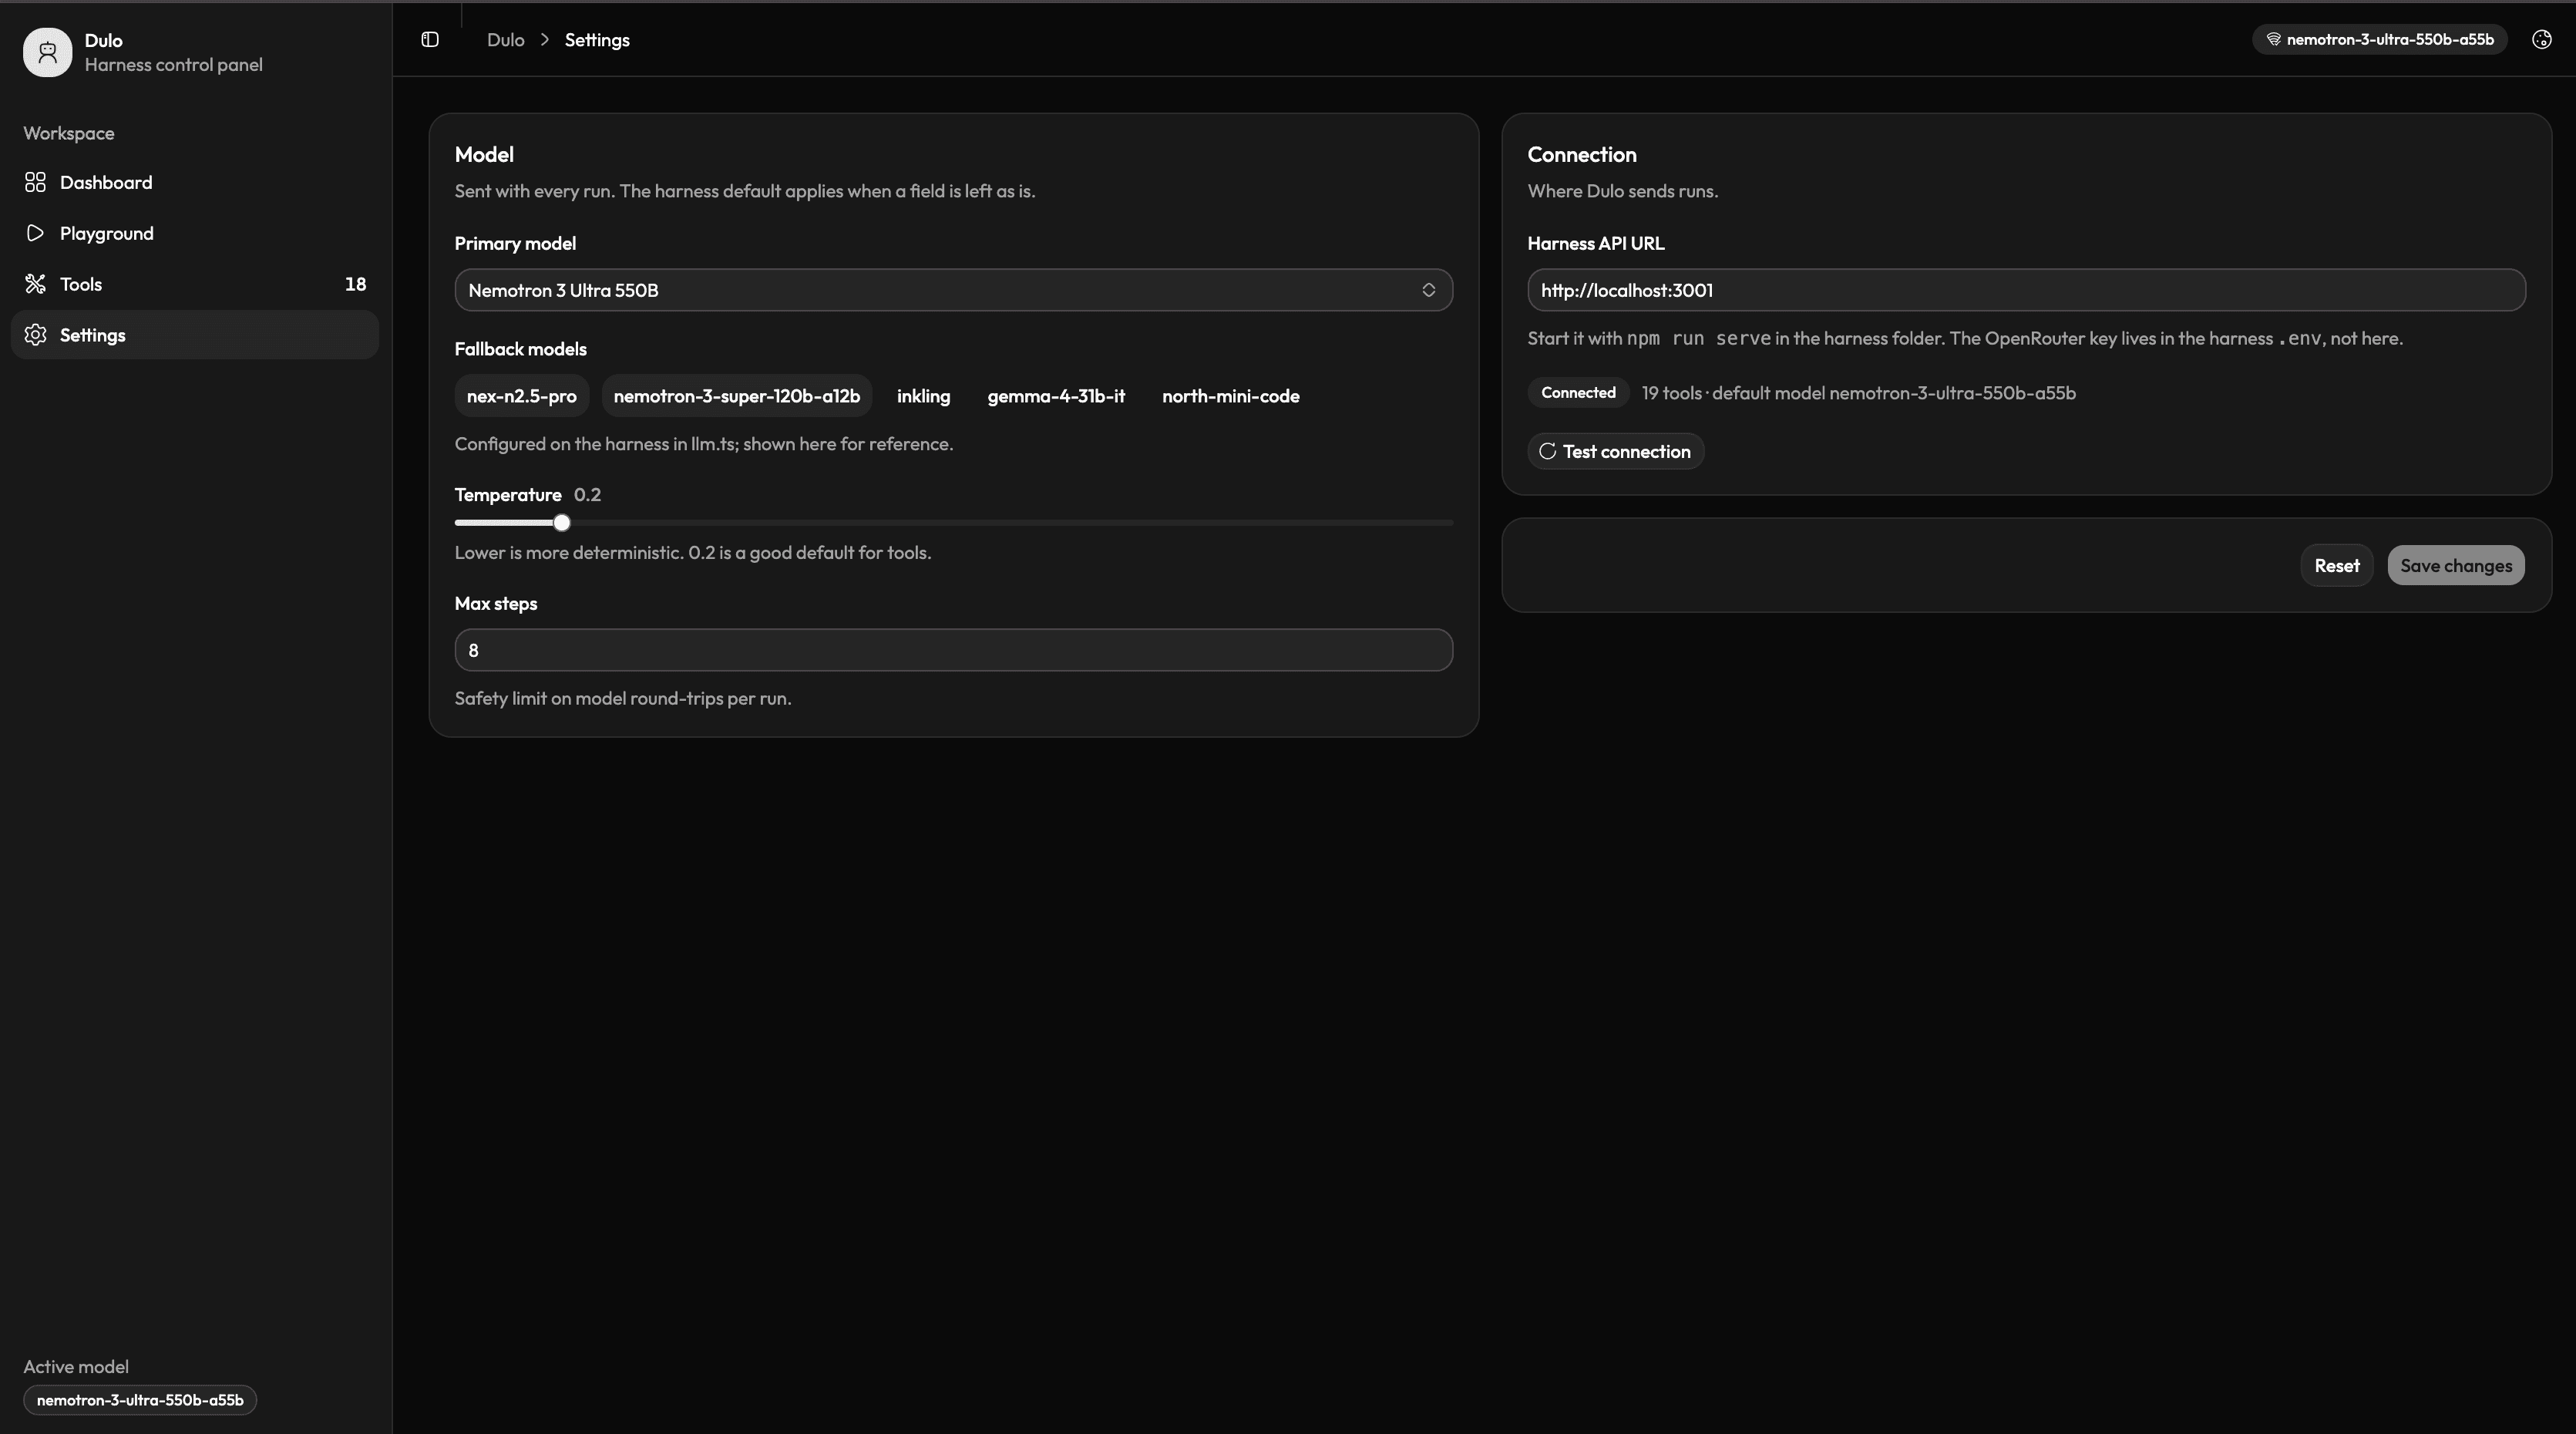Screen dimensions: 2576x1434
Task: Click the nex-n2.5-pro fallback chip
Action: click(521, 396)
